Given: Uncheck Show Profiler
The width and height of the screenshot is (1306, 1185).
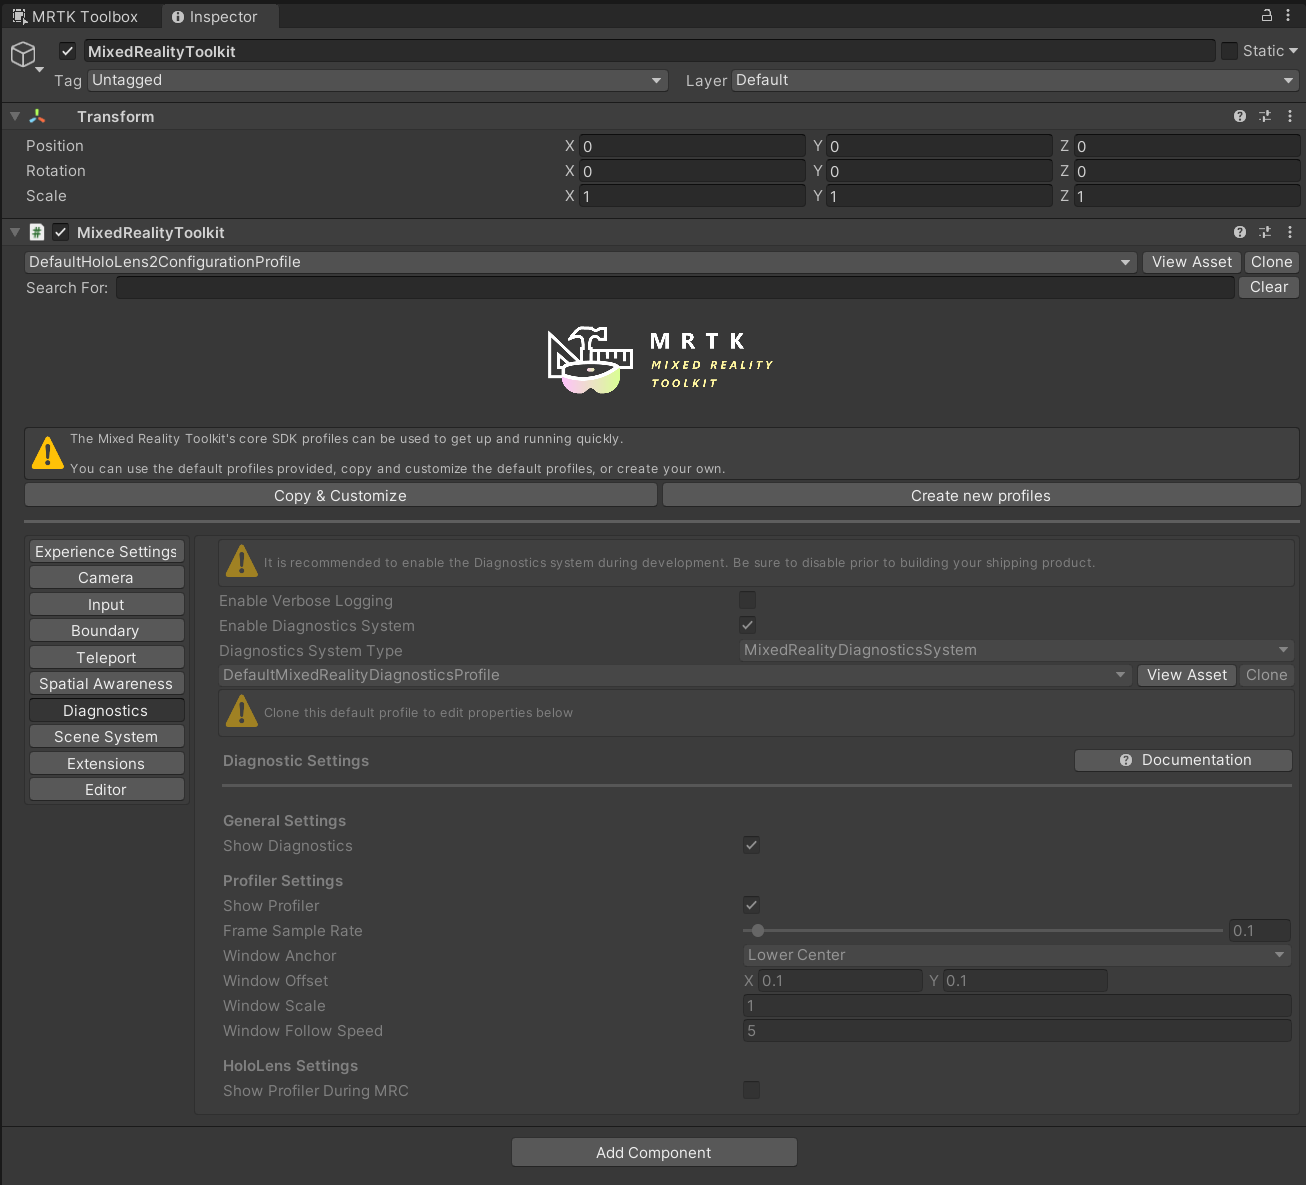Looking at the screenshot, I should point(751,904).
